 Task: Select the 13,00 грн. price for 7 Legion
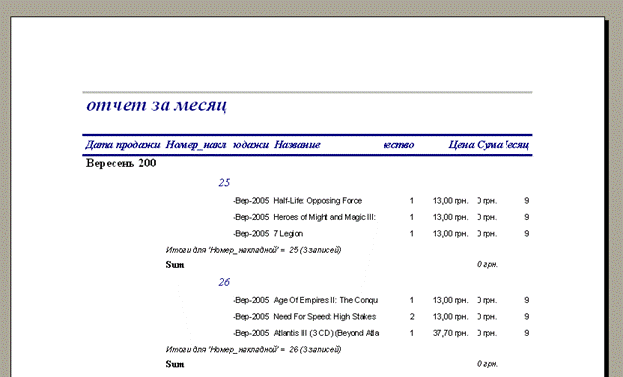(x=451, y=234)
